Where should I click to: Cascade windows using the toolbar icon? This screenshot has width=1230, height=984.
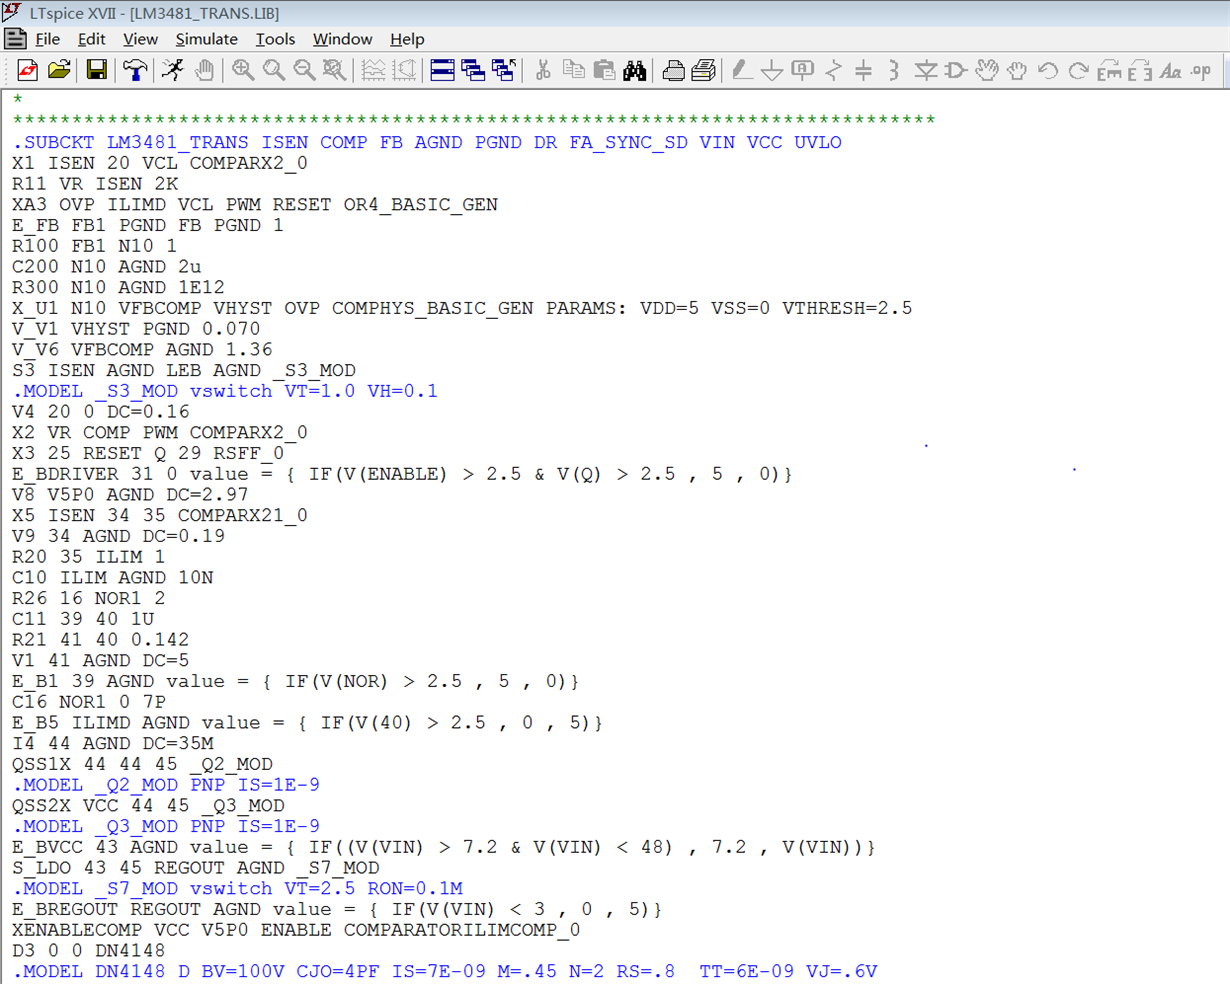[x=473, y=70]
